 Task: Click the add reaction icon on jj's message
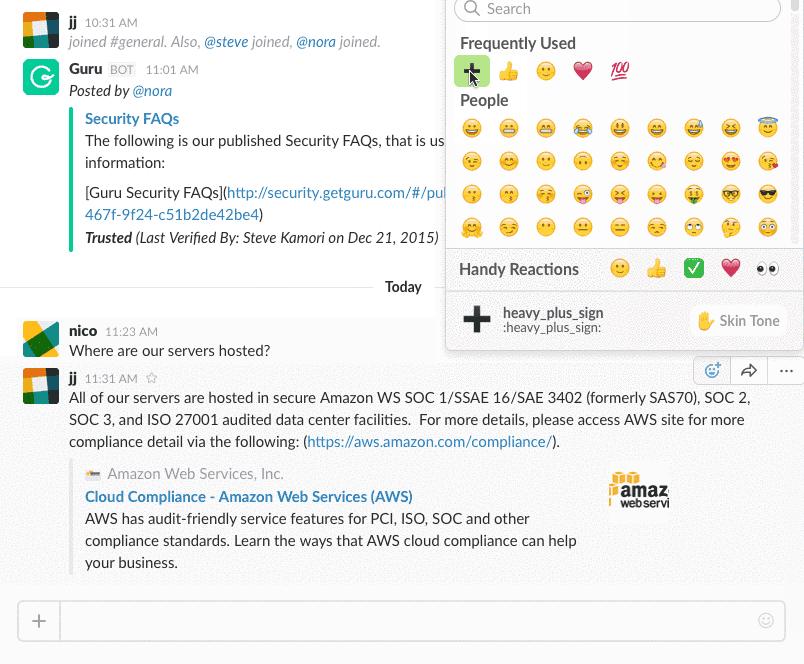click(712, 370)
